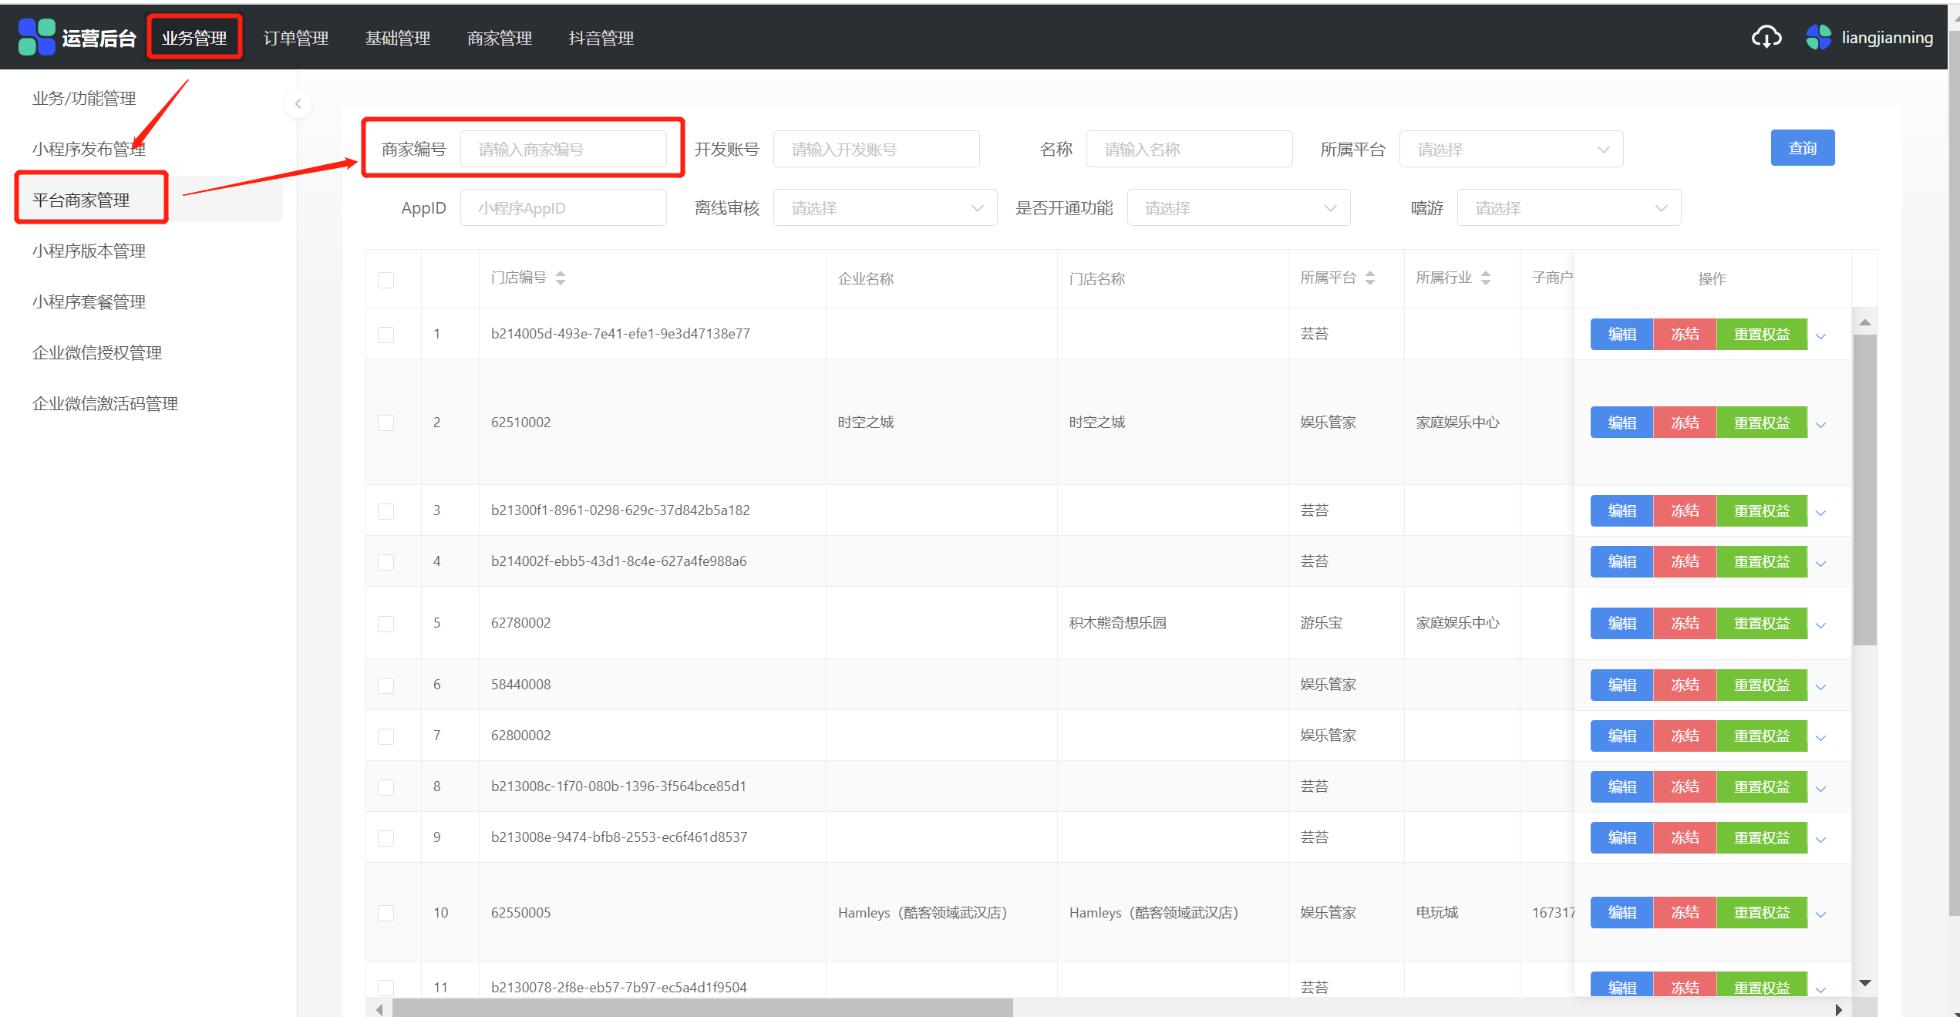This screenshot has height=1017, width=1960.
Task: Focus the 名称 input field
Action: pyautogui.click(x=1189, y=149)
